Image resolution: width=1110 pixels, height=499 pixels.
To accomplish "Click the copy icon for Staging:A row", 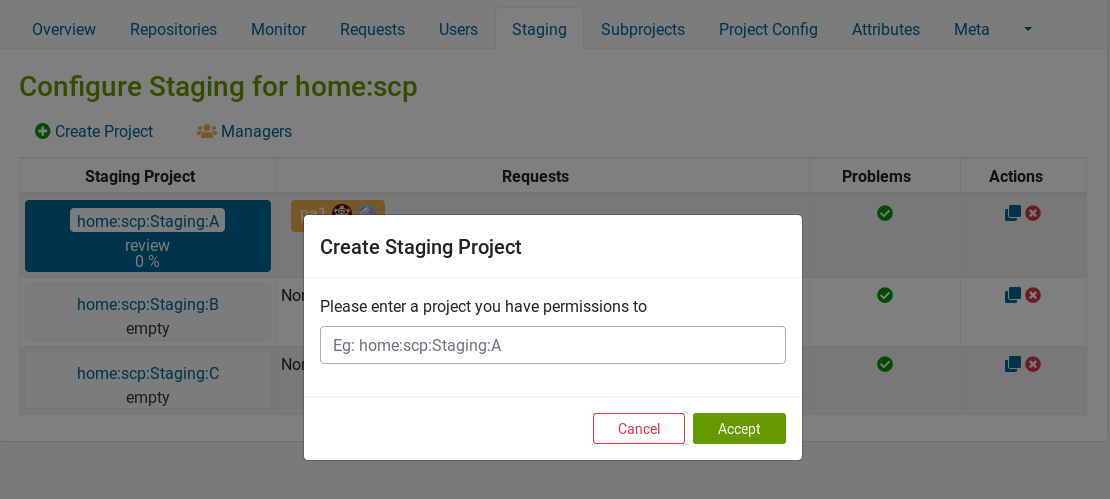I will [x=1012, y=213].
